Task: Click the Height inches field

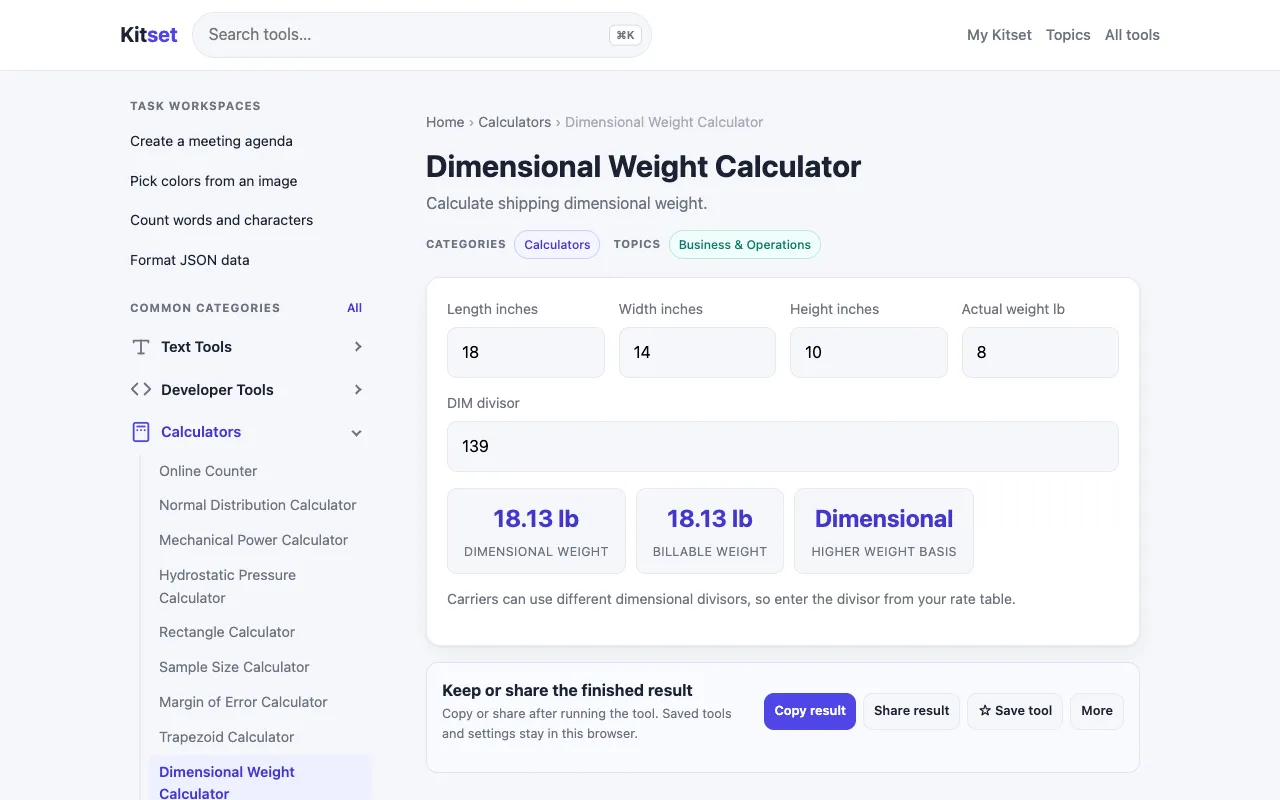Action: click(x=869, y=352)
